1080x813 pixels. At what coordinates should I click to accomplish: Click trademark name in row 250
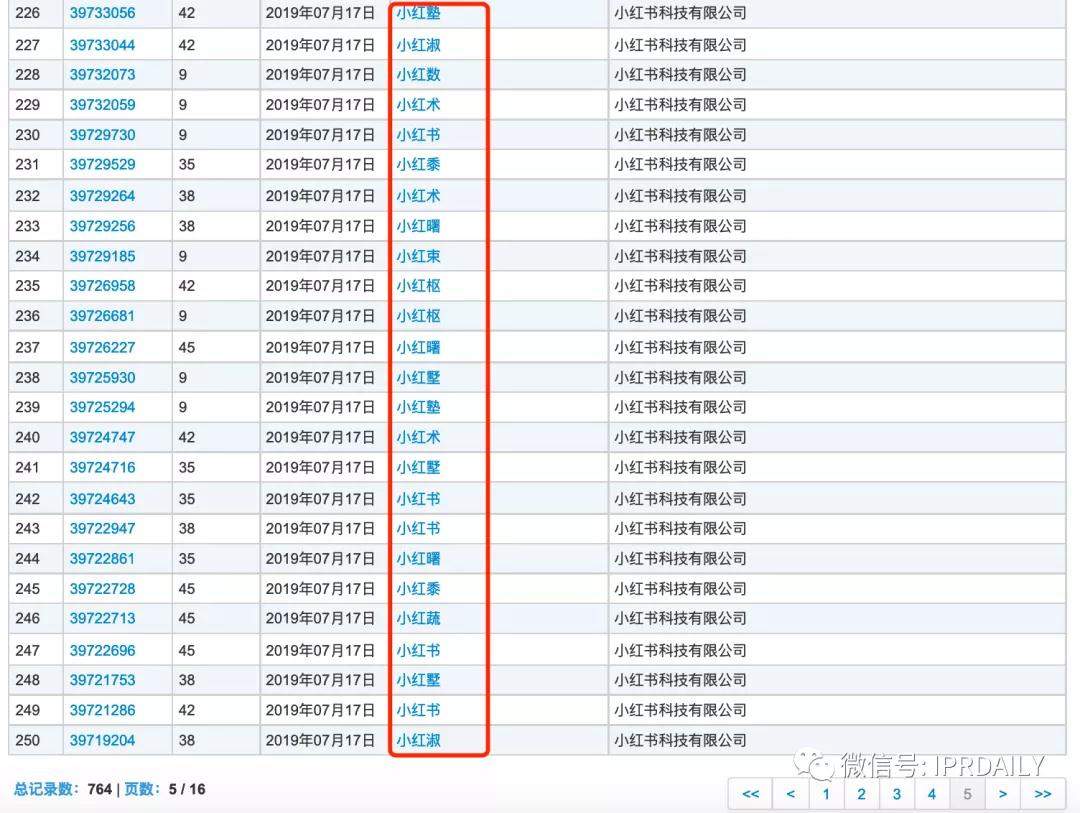[418, 741]
